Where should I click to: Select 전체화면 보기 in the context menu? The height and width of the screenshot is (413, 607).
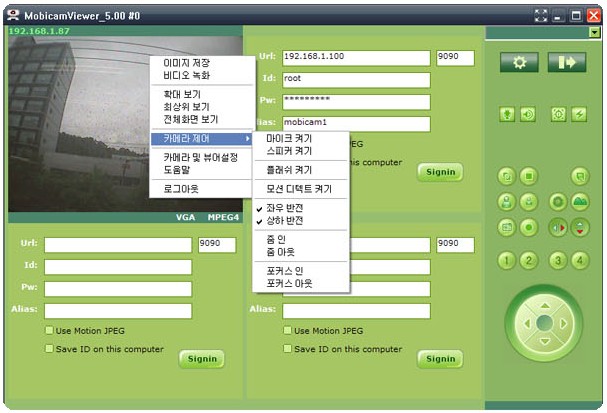(201, 119)
